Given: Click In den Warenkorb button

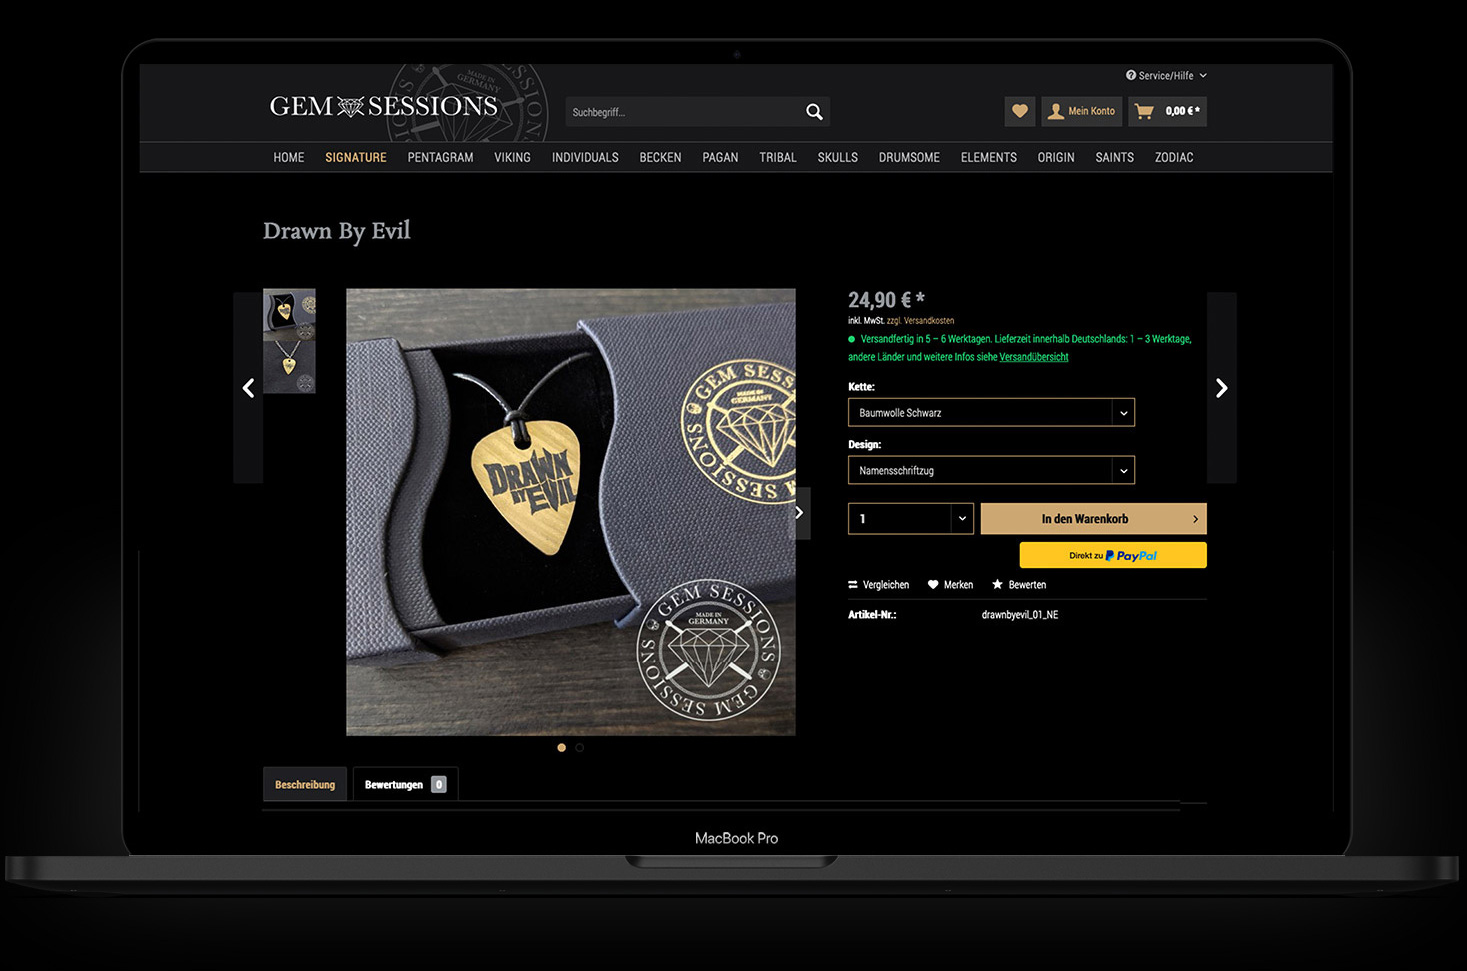Looking at the screenshot, I should pyautogui.click(x=1093, y=518).
